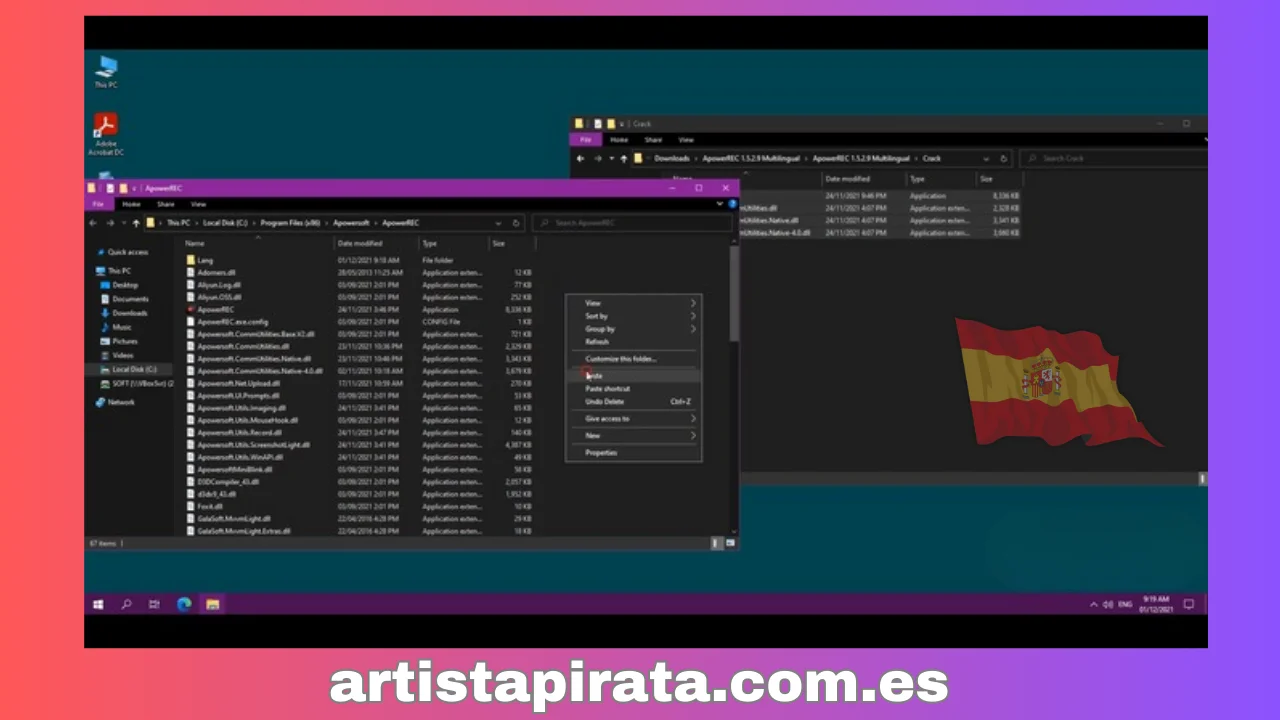Expand the Group by submenu

pyautogui.click(x=634, y=329)
